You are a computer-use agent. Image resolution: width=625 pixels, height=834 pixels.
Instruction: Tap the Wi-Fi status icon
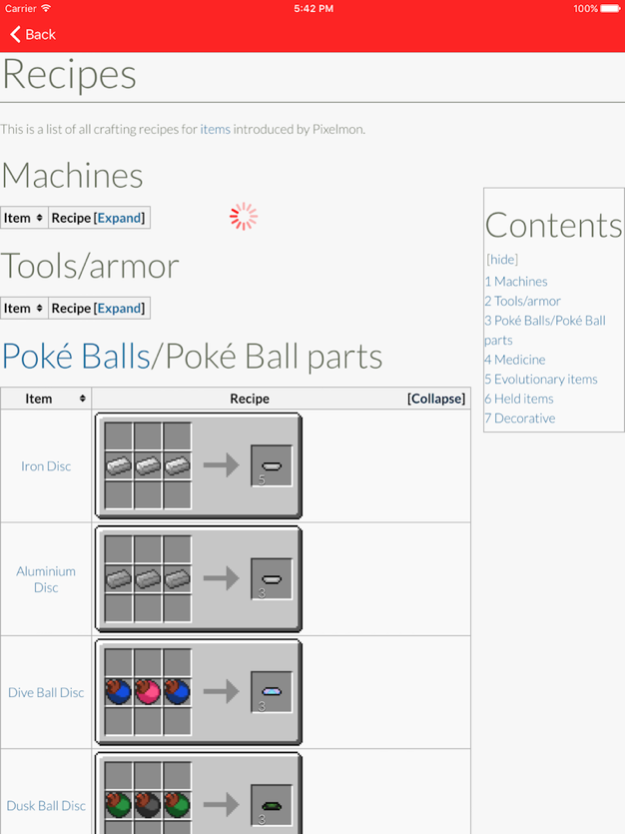(46, 8)
